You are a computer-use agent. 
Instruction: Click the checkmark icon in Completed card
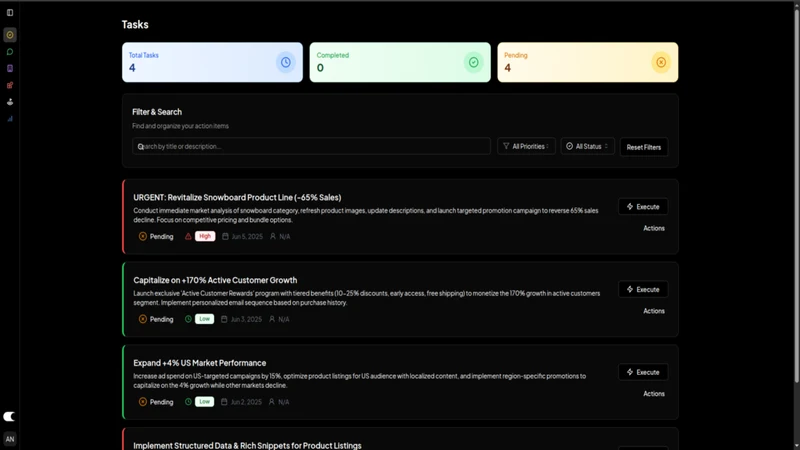473,62
